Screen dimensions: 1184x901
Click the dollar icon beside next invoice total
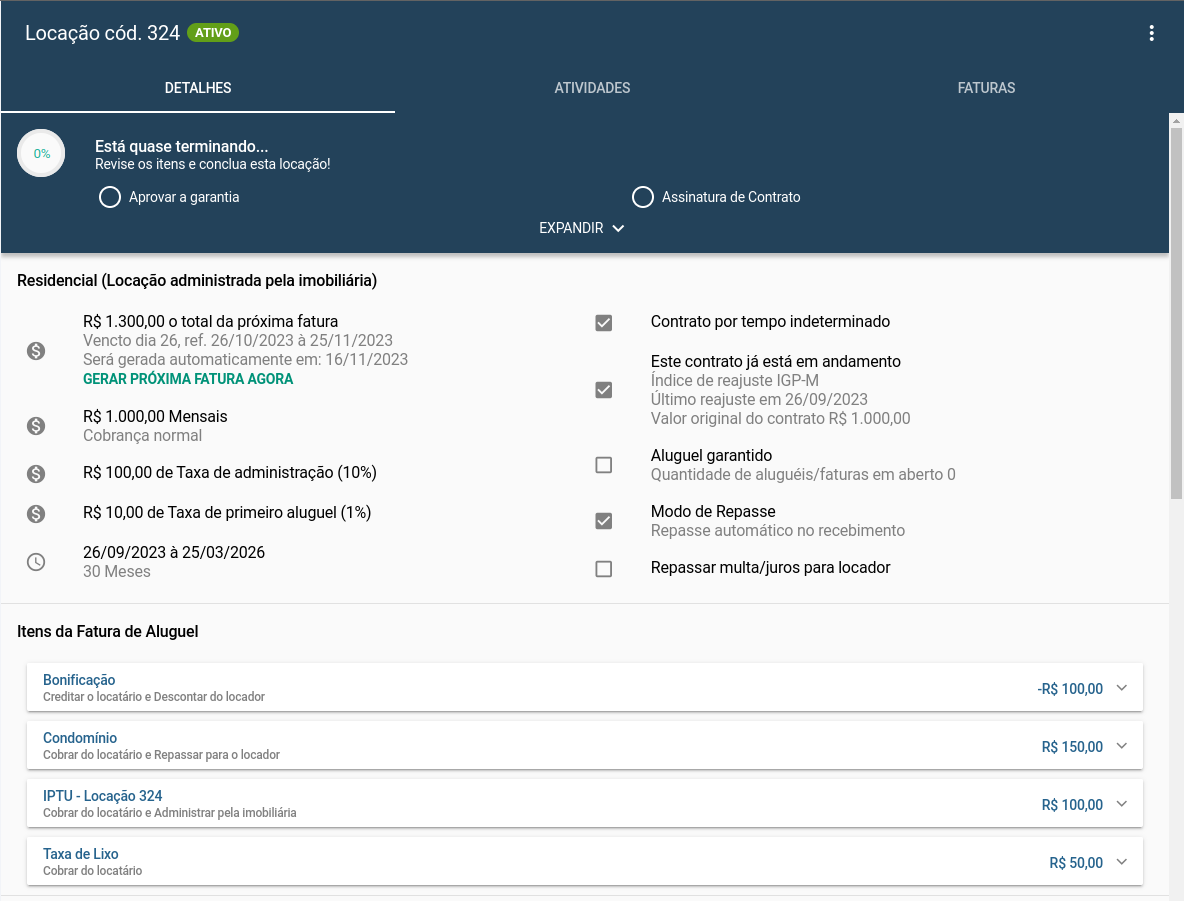[x=36, y=350]
